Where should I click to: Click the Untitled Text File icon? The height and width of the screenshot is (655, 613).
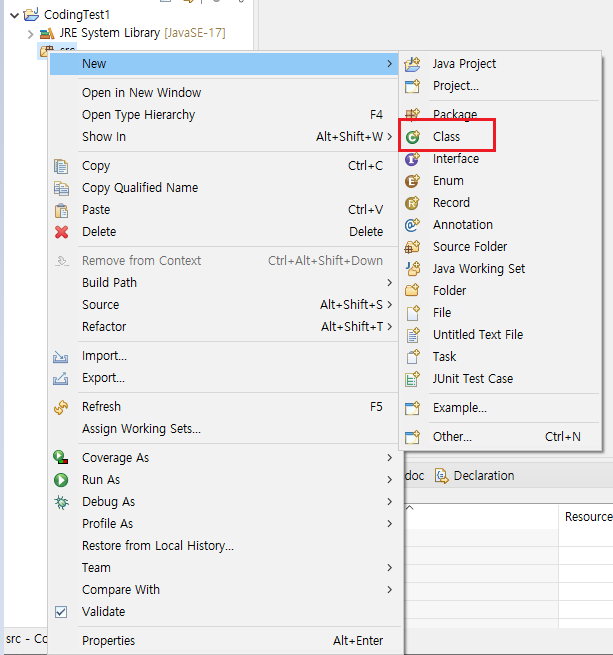(x=413, y=335)
